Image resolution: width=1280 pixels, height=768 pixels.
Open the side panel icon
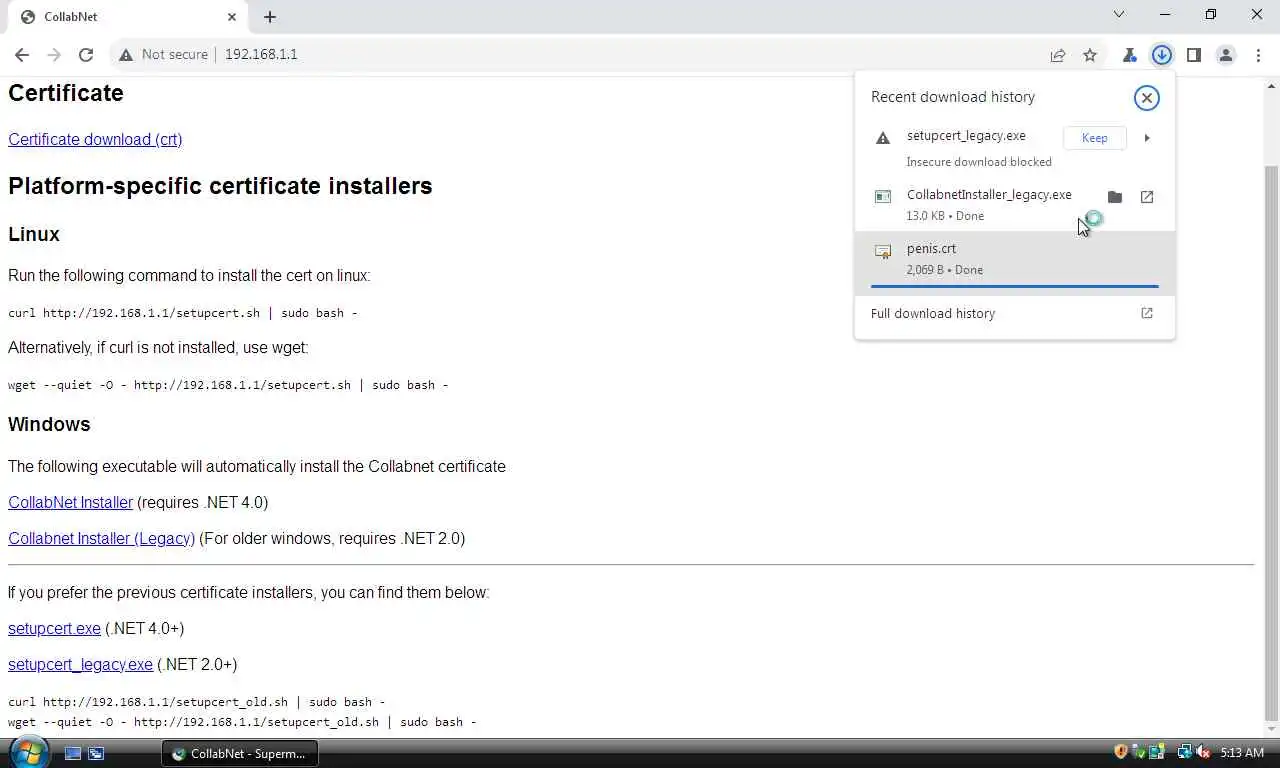coord(1194,55)
